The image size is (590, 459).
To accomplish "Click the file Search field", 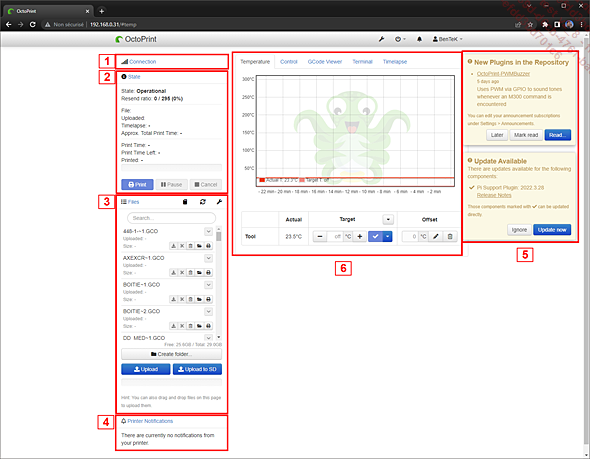I will point(172,218).
